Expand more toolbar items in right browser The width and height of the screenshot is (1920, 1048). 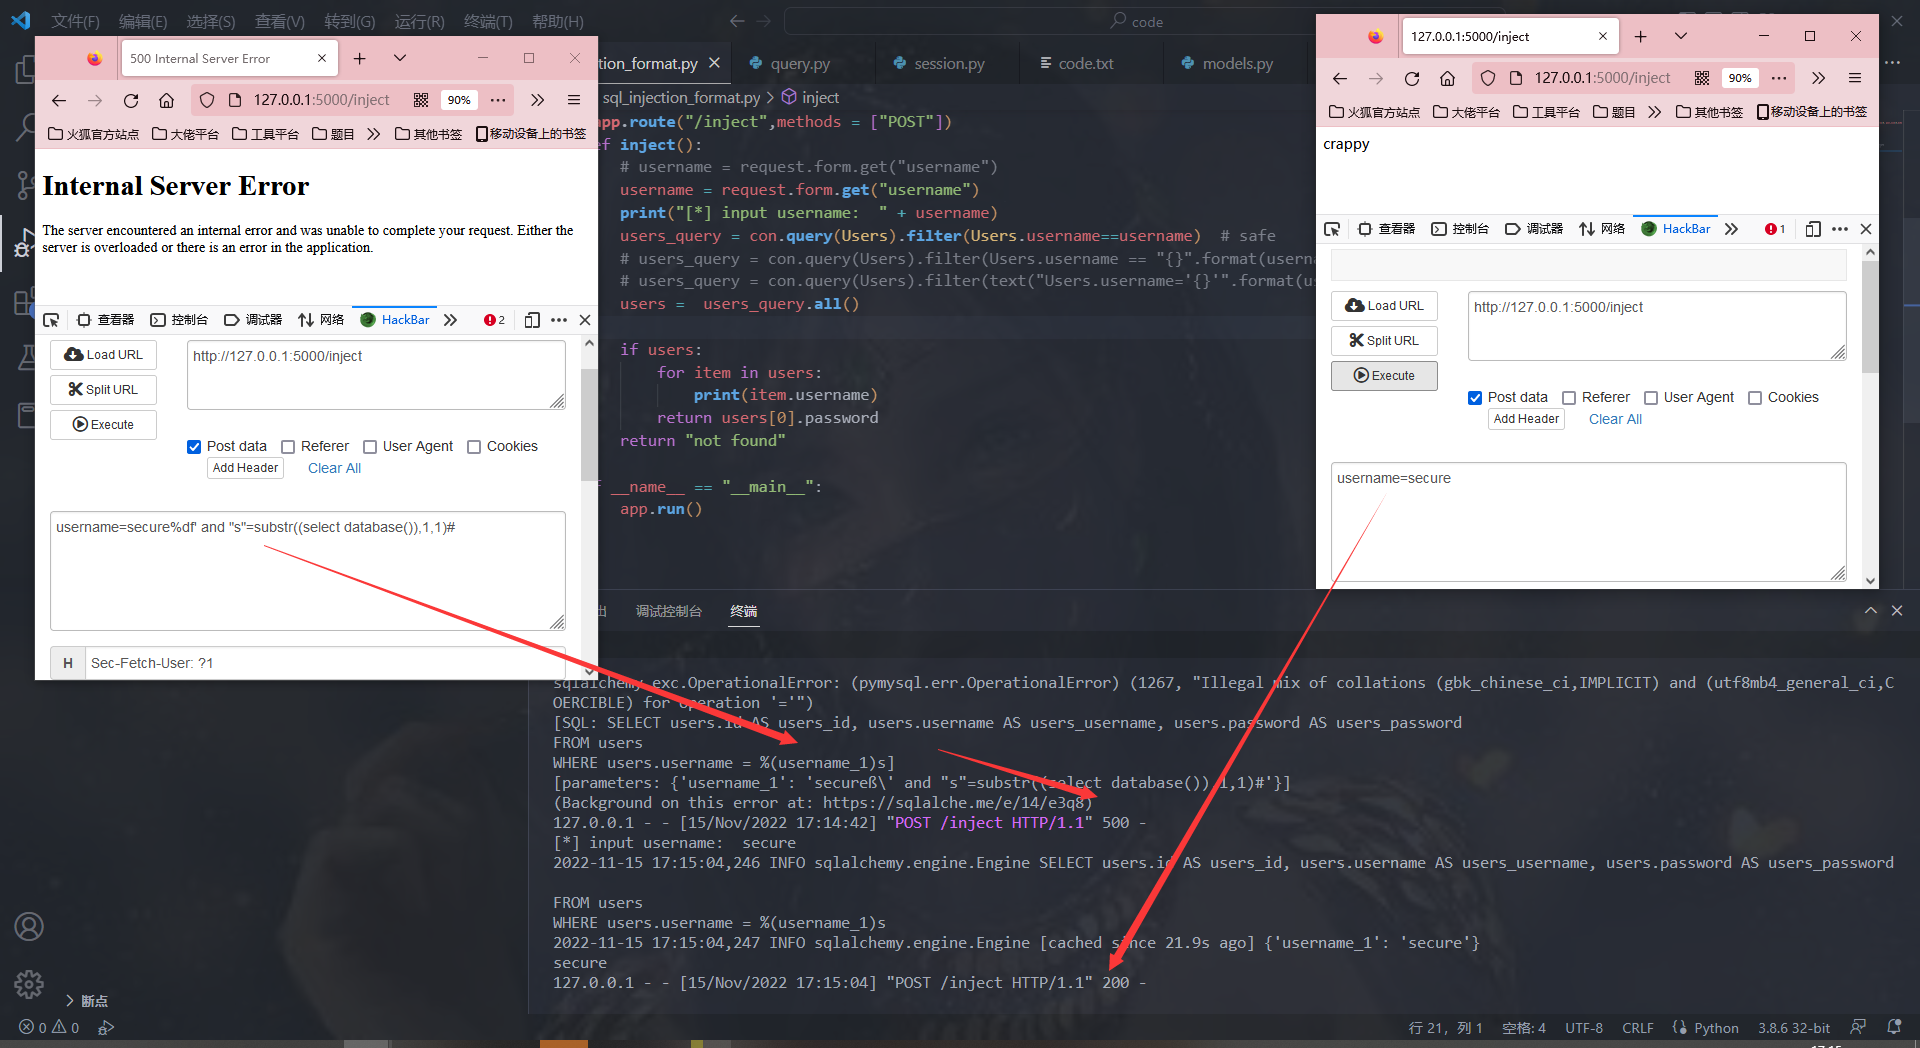[x=1818, y=78]
